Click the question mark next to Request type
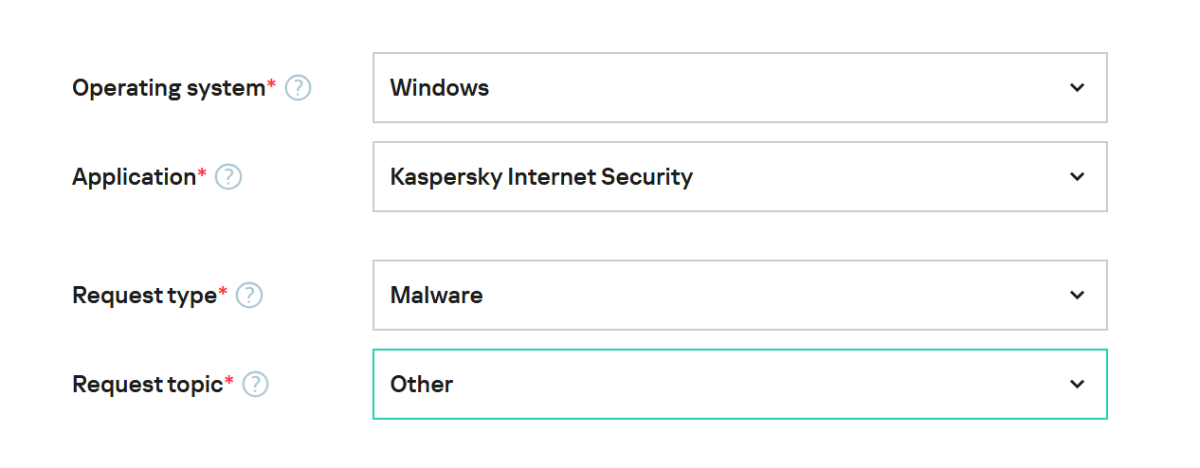This screenshot has height=468, width=1200. coord(249,296)
